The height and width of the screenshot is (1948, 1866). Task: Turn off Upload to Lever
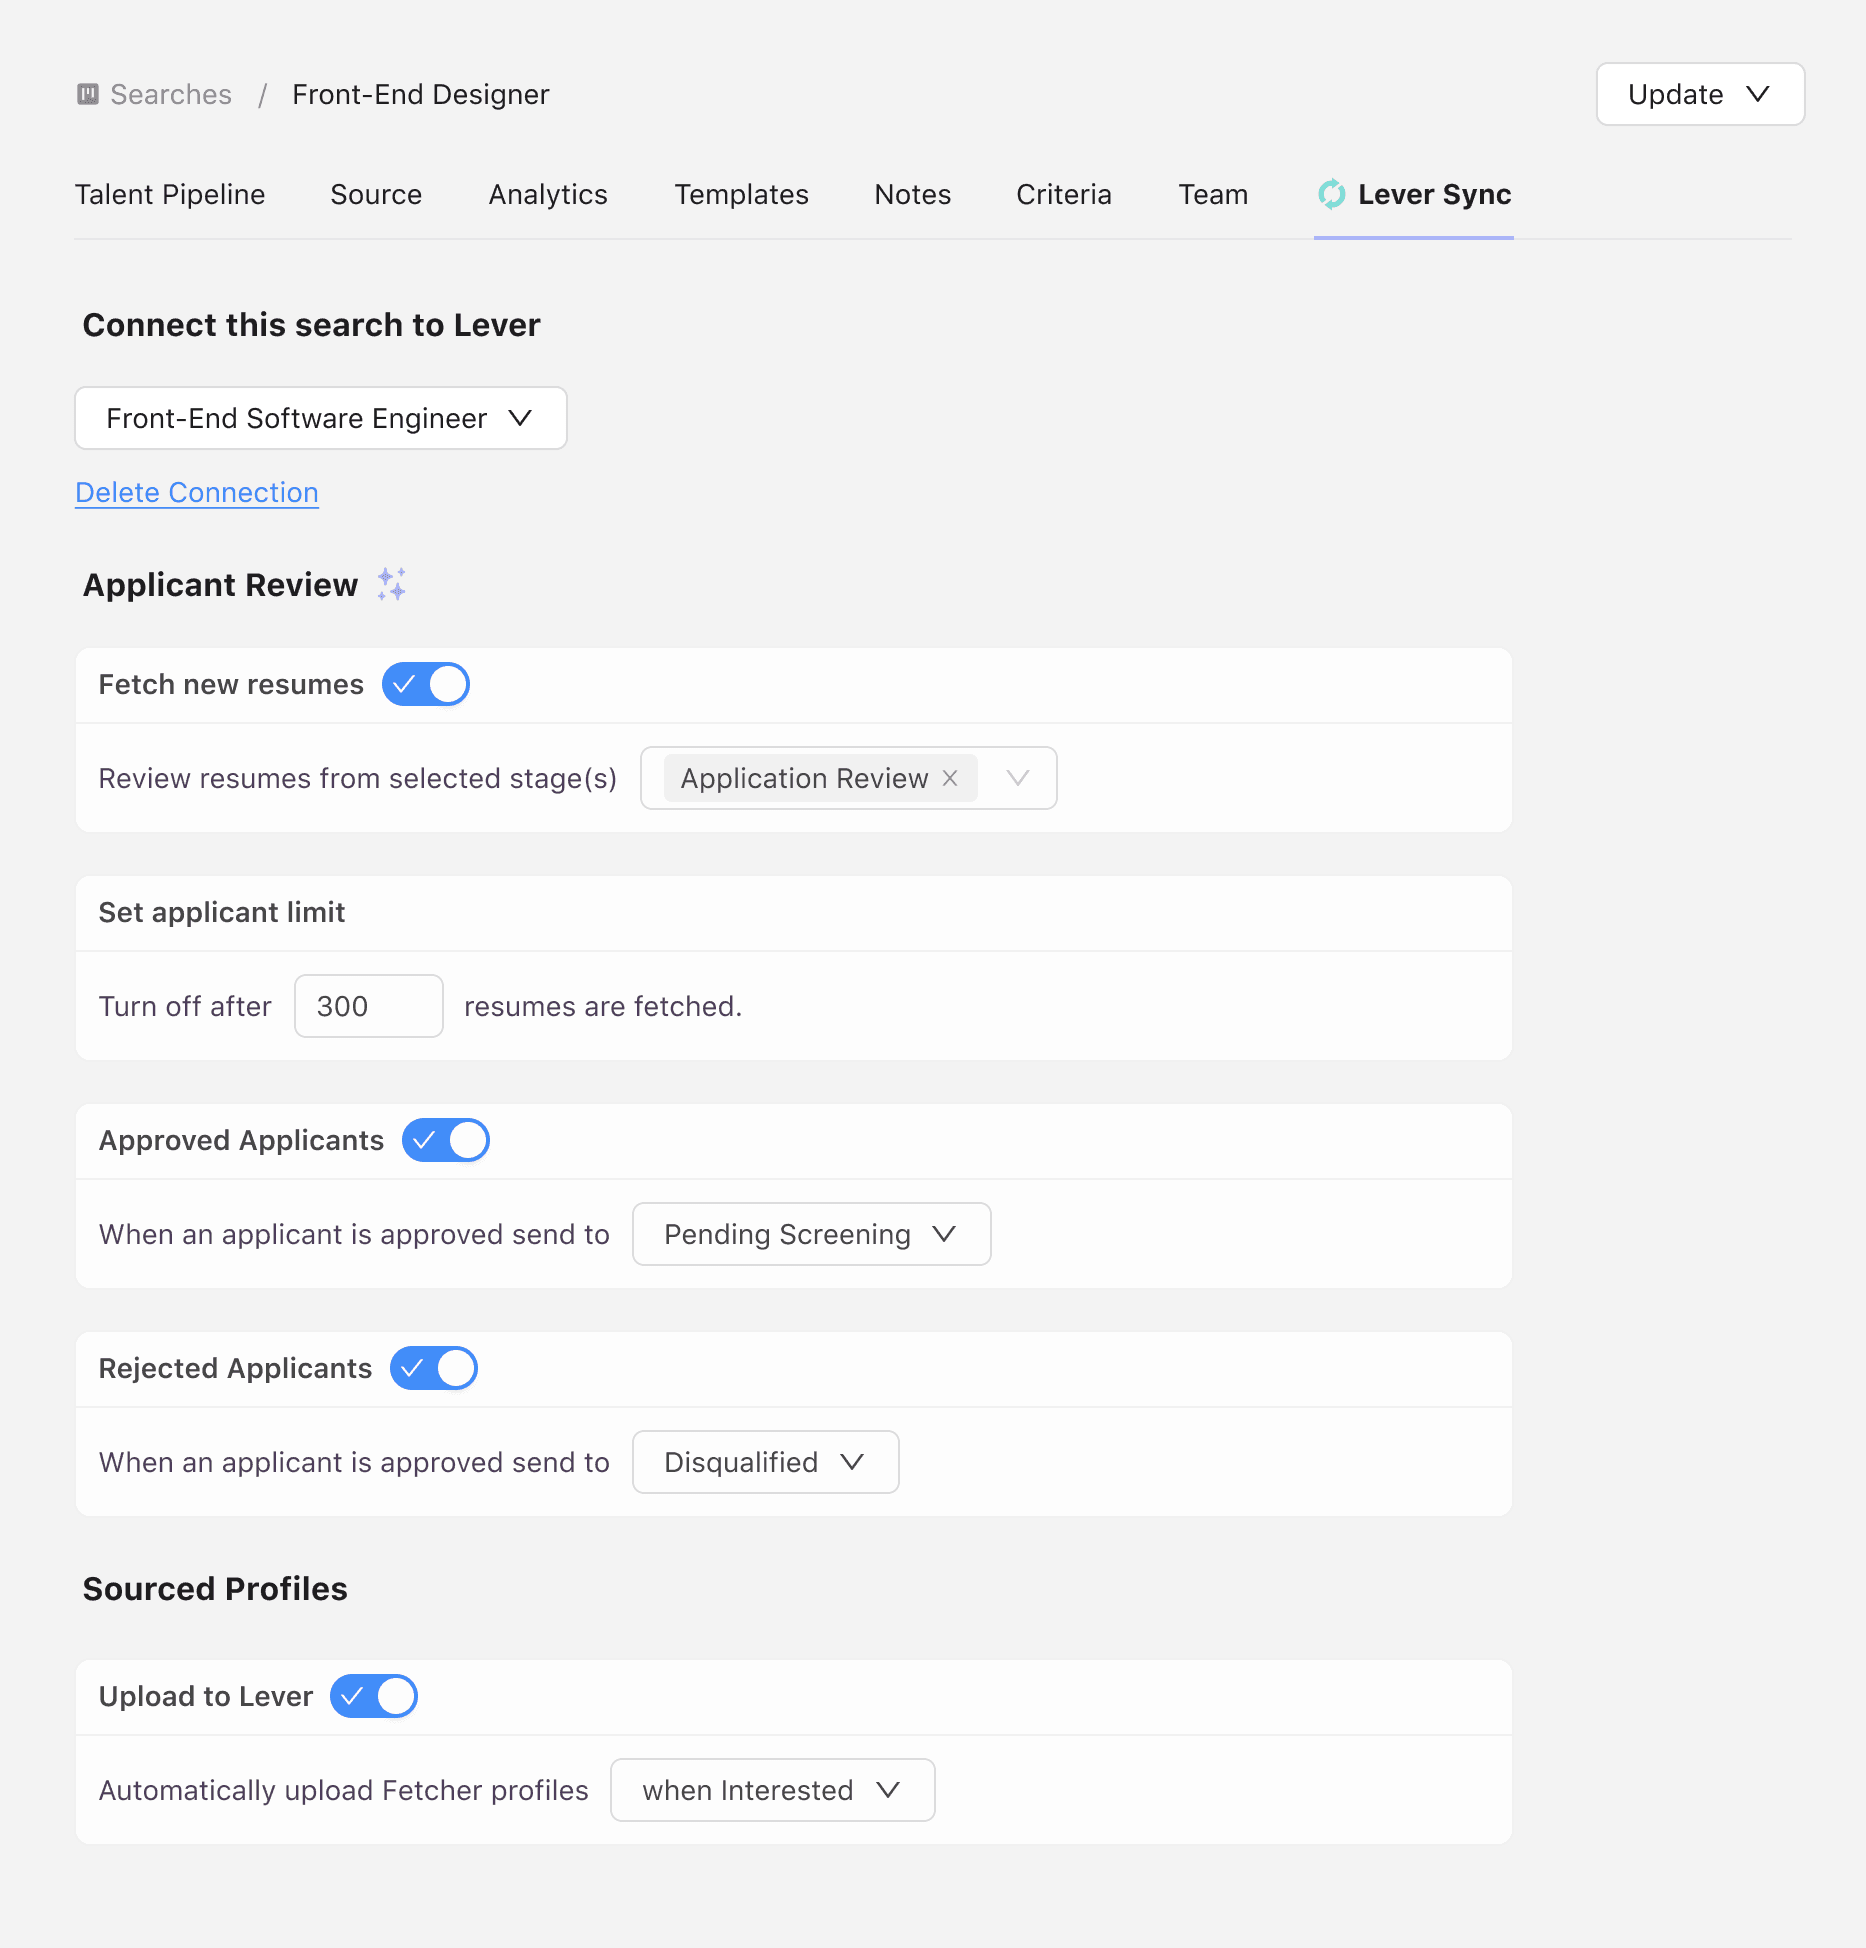tap(373, 1696)
